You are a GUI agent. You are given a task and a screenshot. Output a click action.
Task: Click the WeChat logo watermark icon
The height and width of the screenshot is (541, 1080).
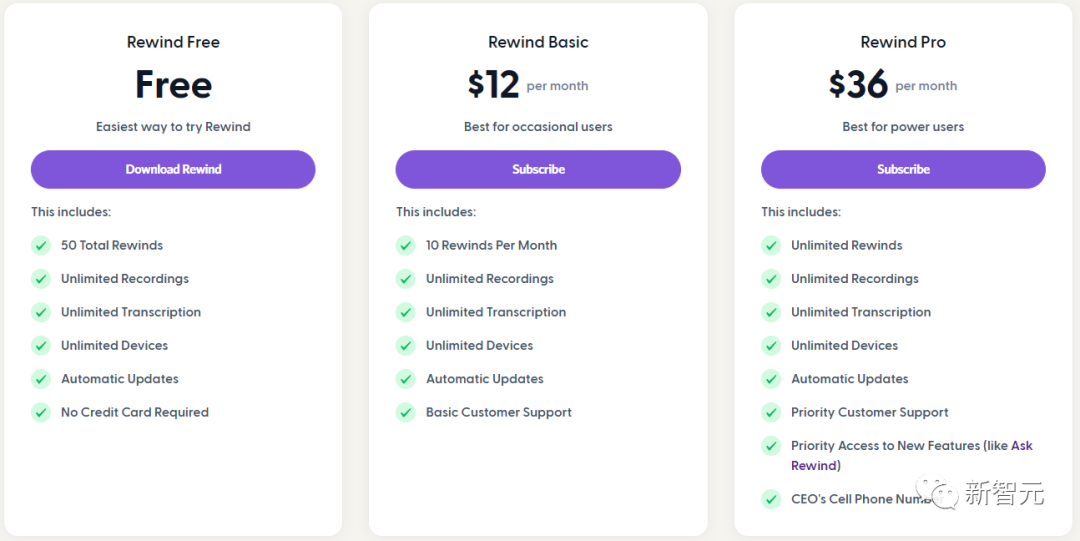[x=940, y=492]
